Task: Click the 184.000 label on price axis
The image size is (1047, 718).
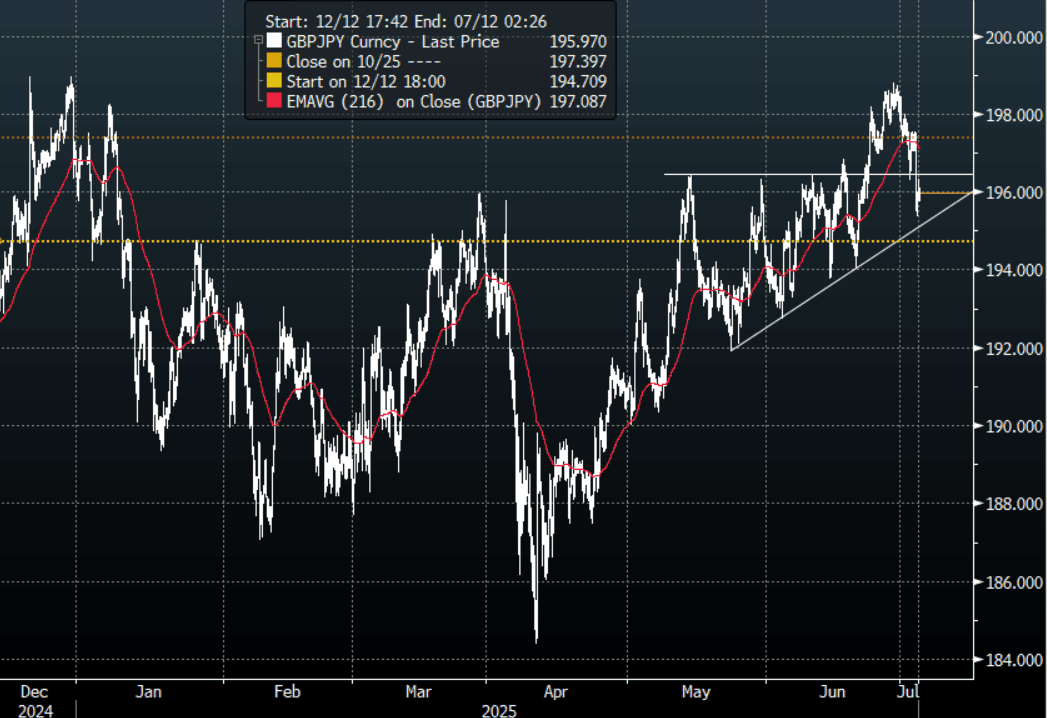Action: (1010, 660)
